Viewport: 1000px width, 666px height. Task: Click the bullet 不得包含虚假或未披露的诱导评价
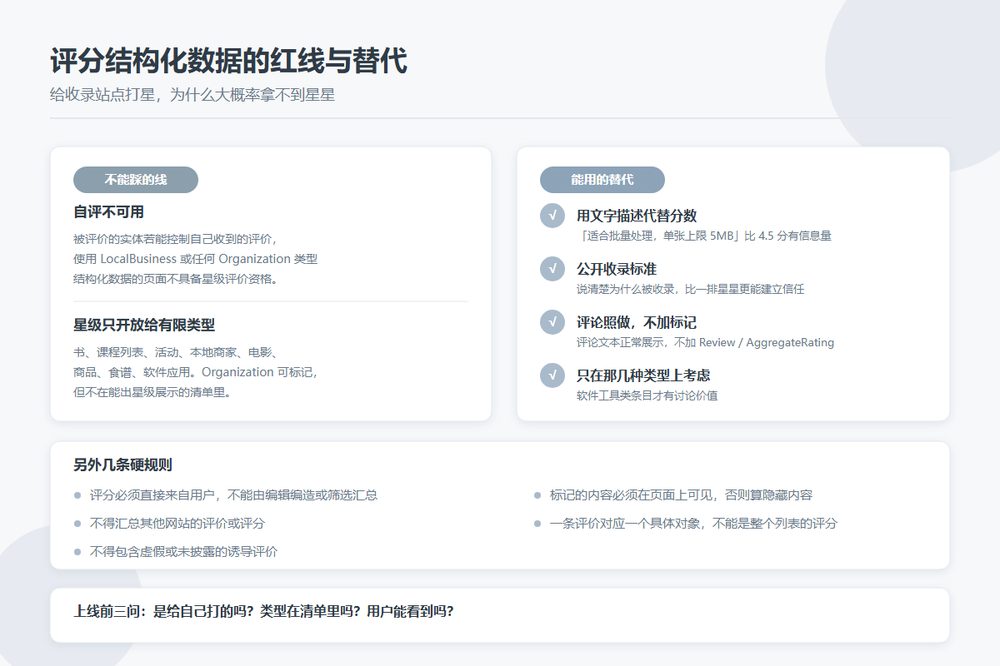tap(184, 552)
